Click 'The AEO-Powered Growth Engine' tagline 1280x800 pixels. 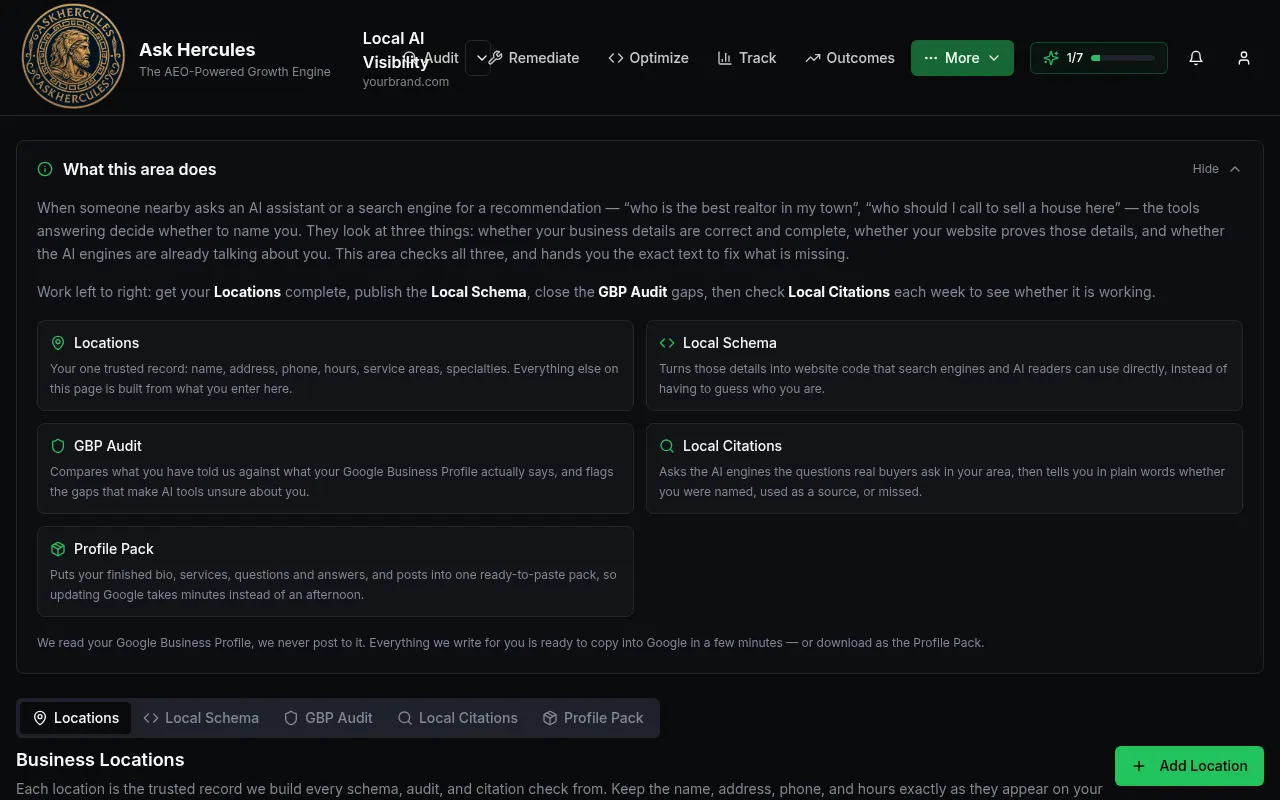(235, 72)
